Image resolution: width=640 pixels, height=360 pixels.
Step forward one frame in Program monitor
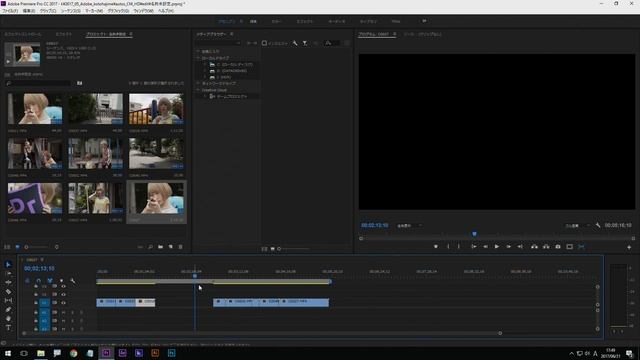[x=509, y=247]
